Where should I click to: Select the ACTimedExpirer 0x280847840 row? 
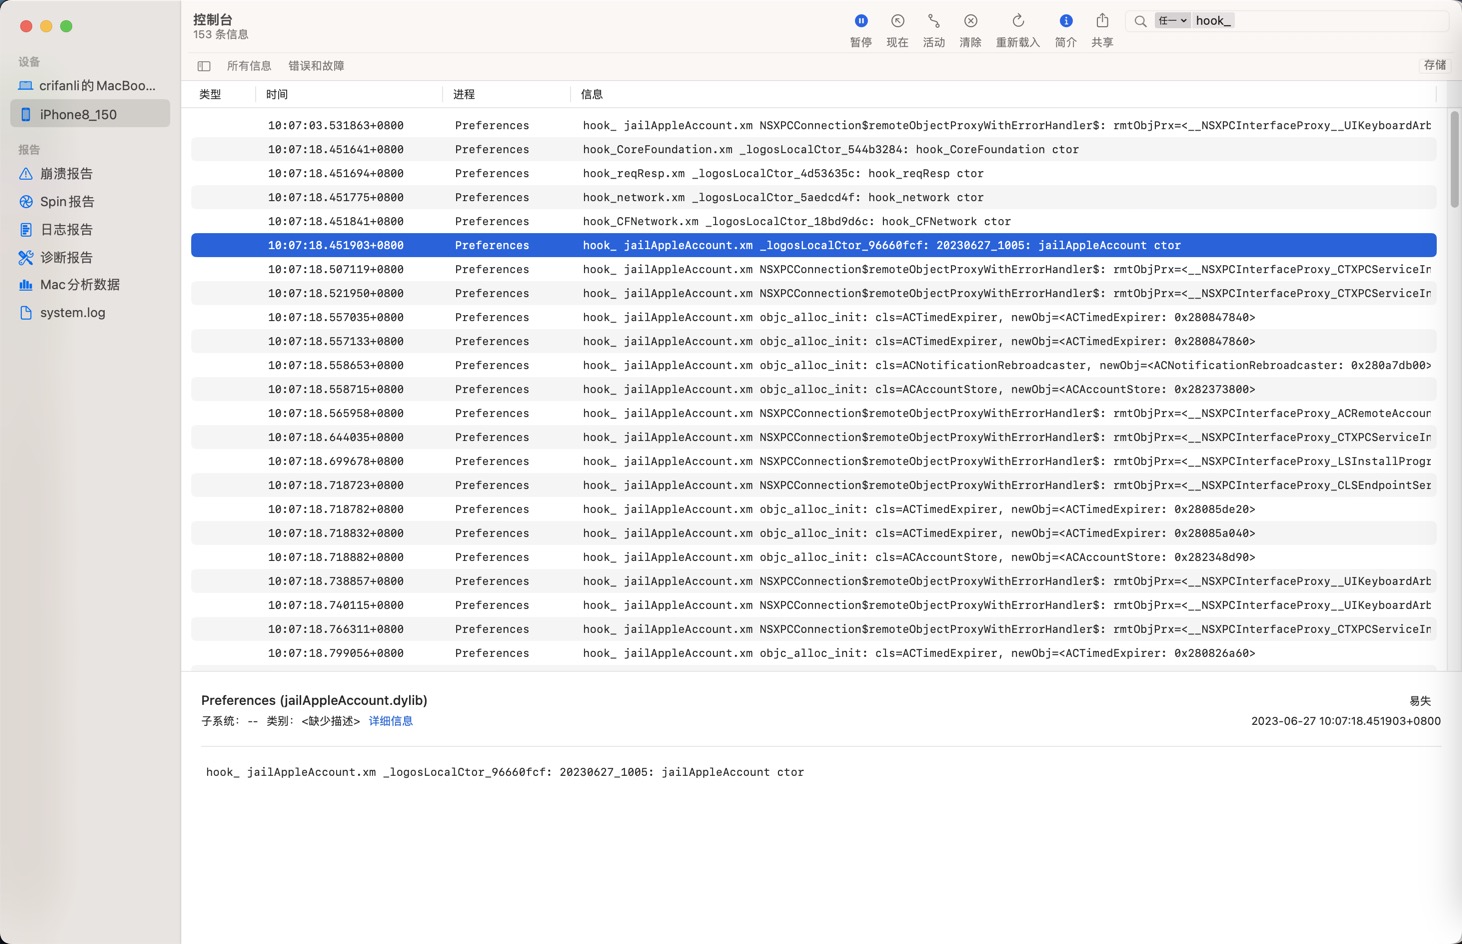813,317
